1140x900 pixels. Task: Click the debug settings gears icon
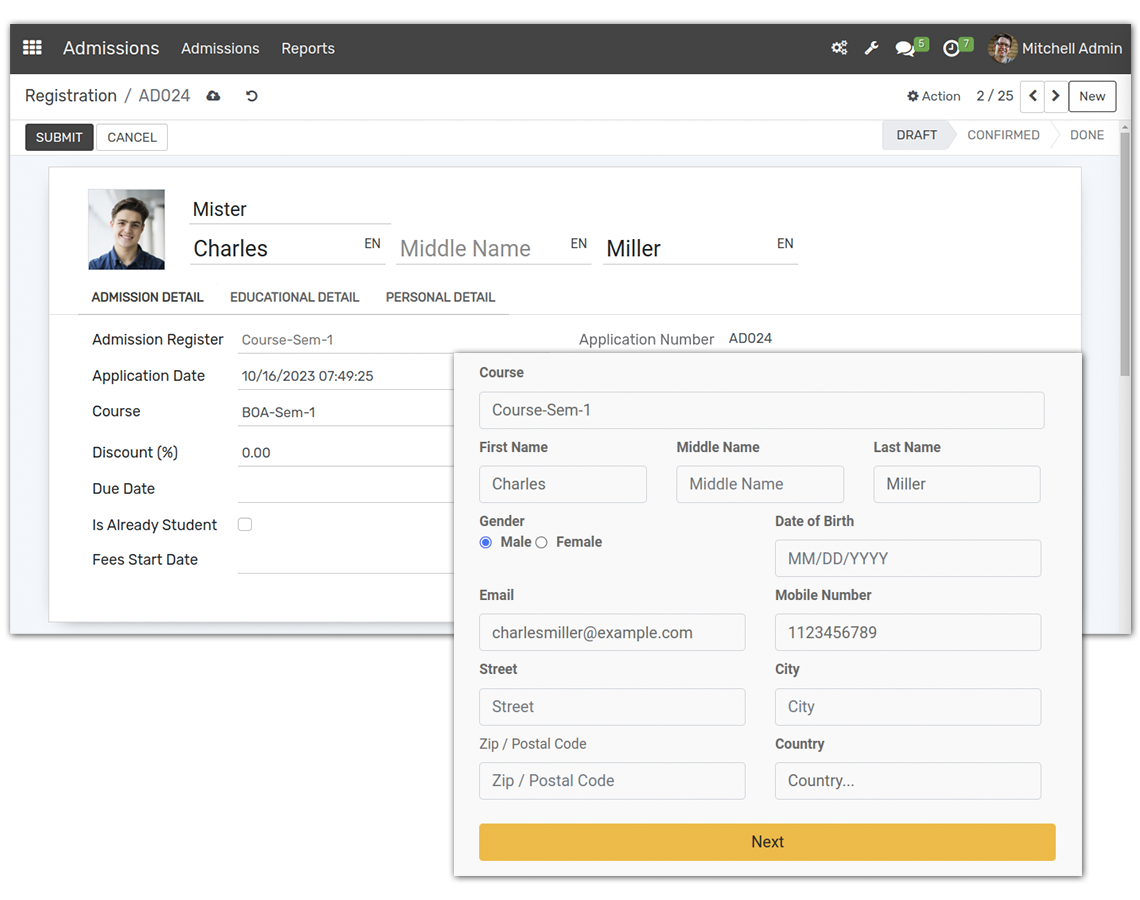point(839,48)
